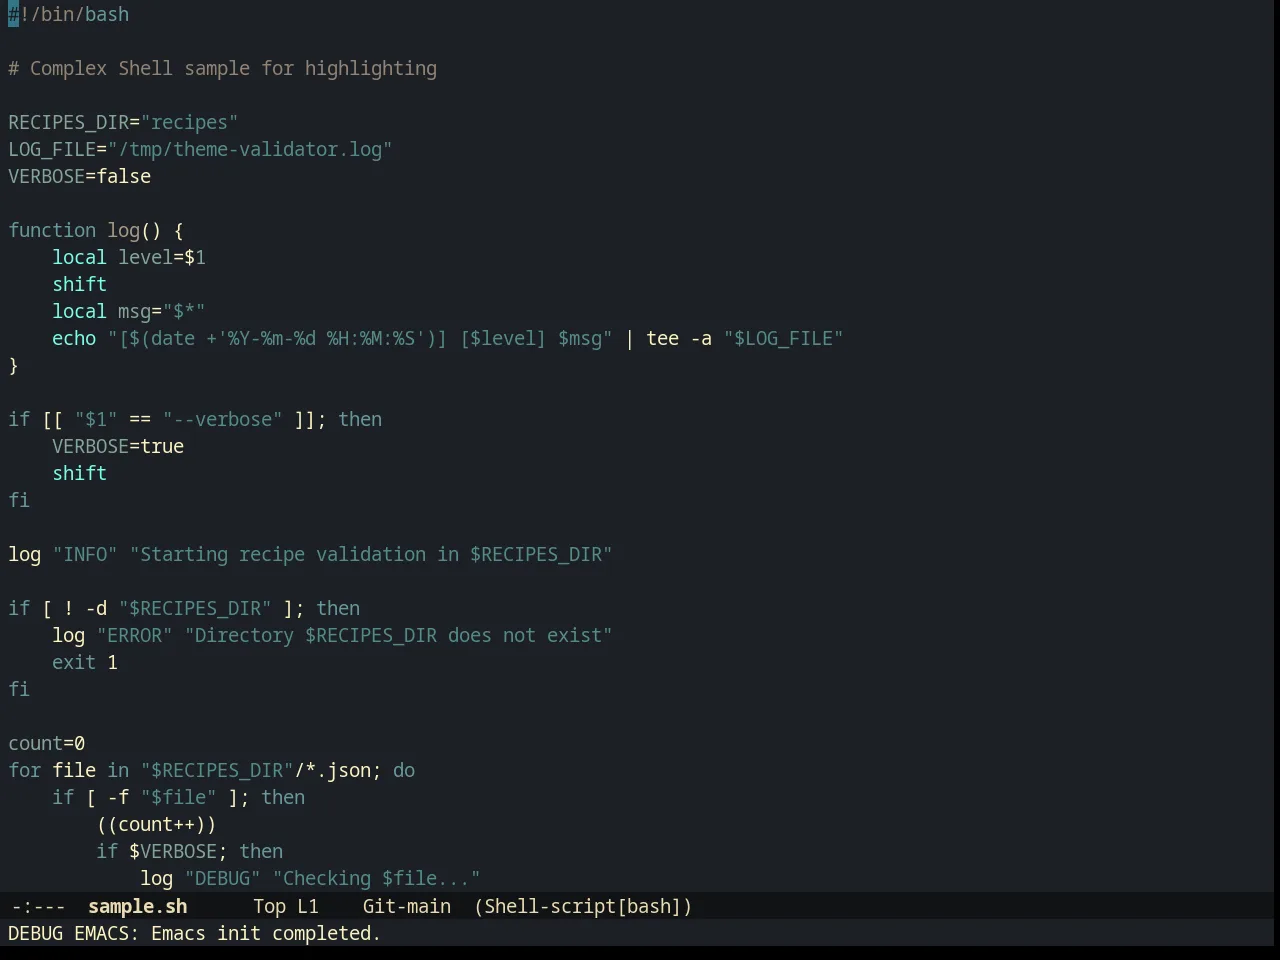This screenshot has width=1280, height=960.
Task: Click the 'if [ ! -d "$RECIPES_DIR" ]' line
Action: [184, 608]
